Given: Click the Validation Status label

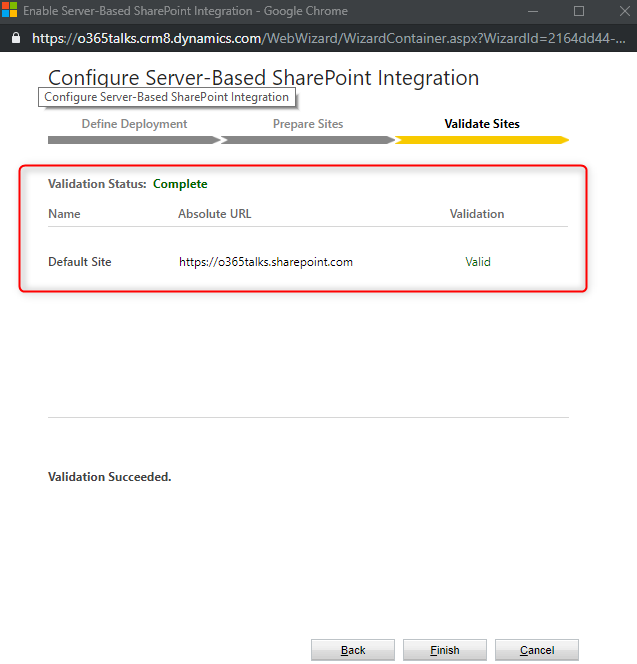Looking at the screenshot, I should (97, 184).
